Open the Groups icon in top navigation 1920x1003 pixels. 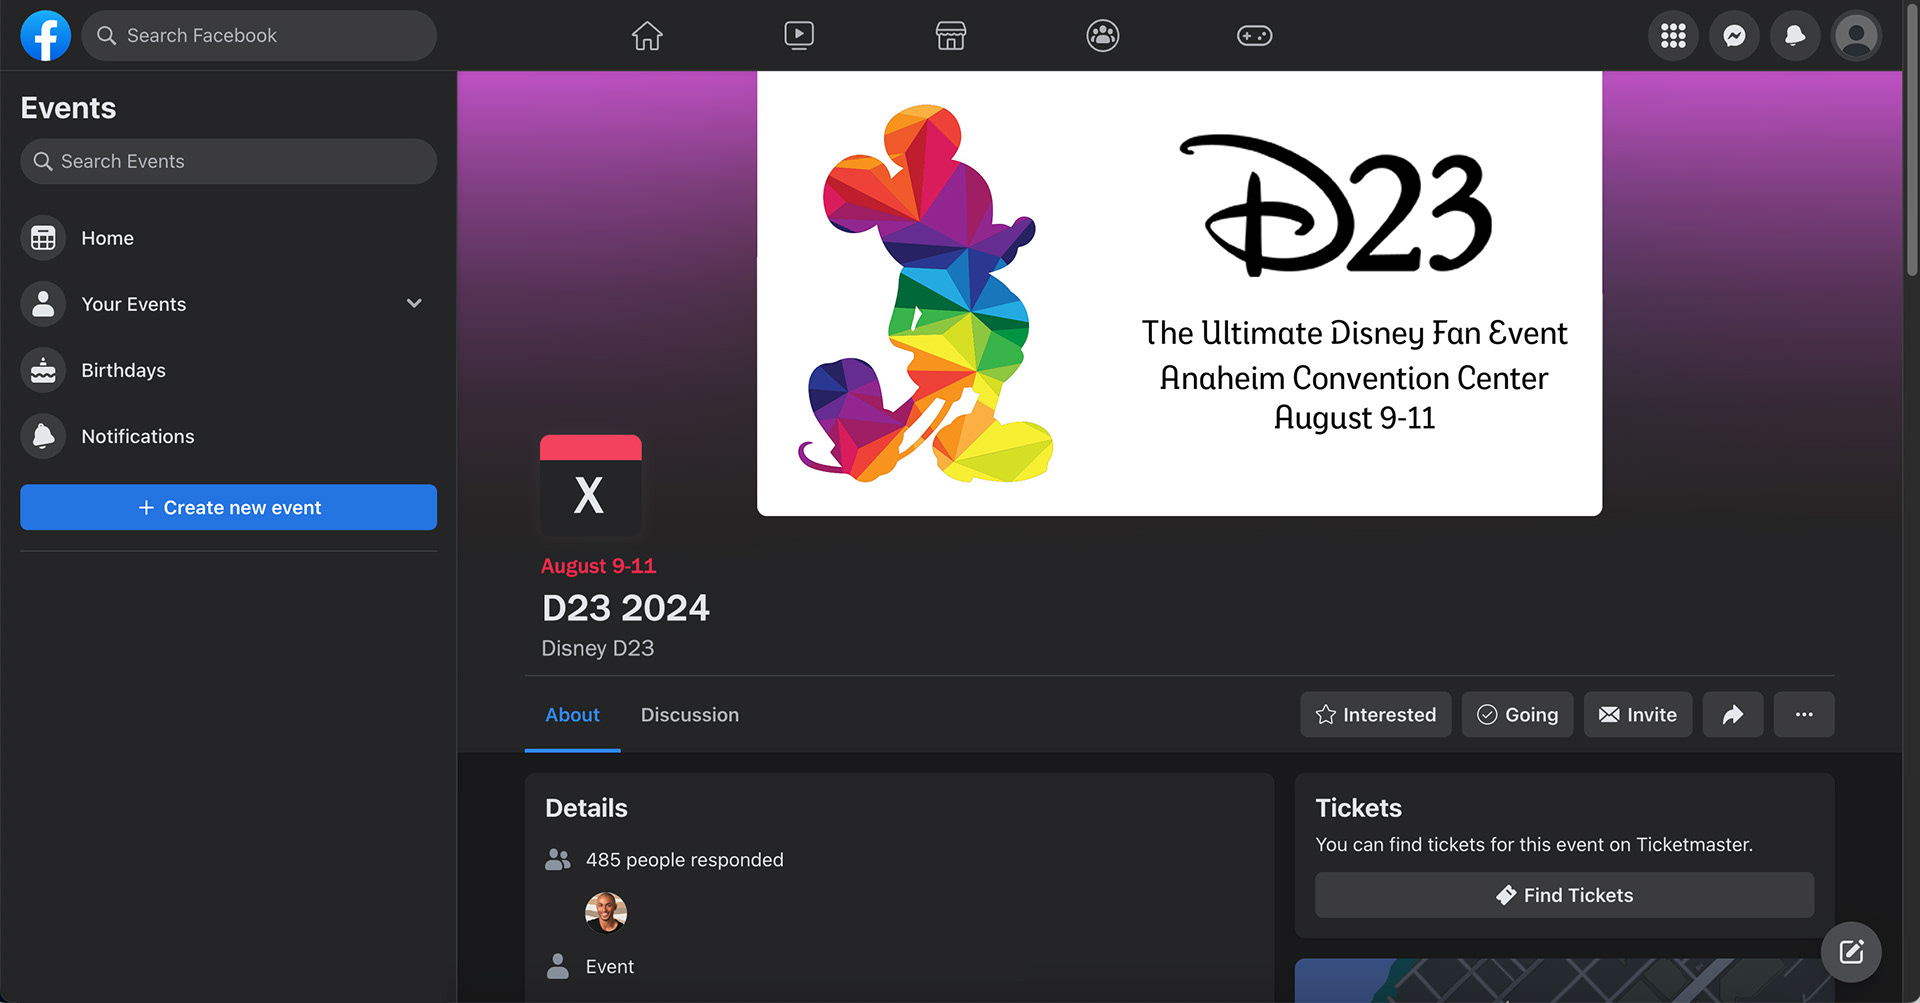coord(1103,36)
